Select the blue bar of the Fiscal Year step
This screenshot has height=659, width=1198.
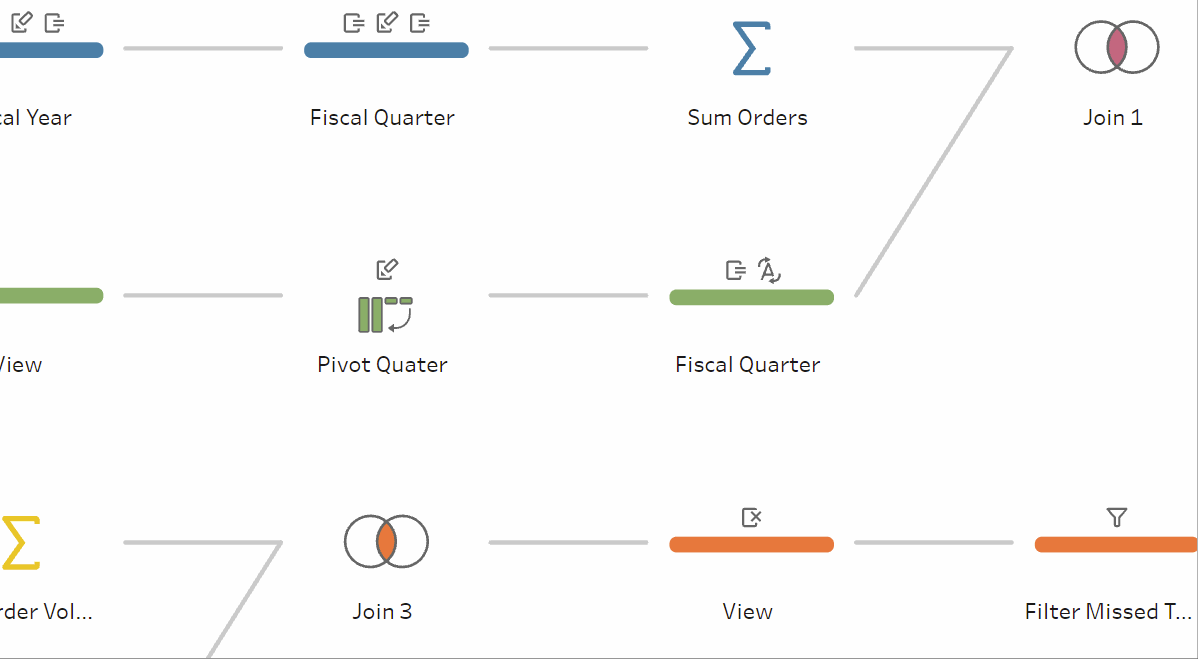51,50
